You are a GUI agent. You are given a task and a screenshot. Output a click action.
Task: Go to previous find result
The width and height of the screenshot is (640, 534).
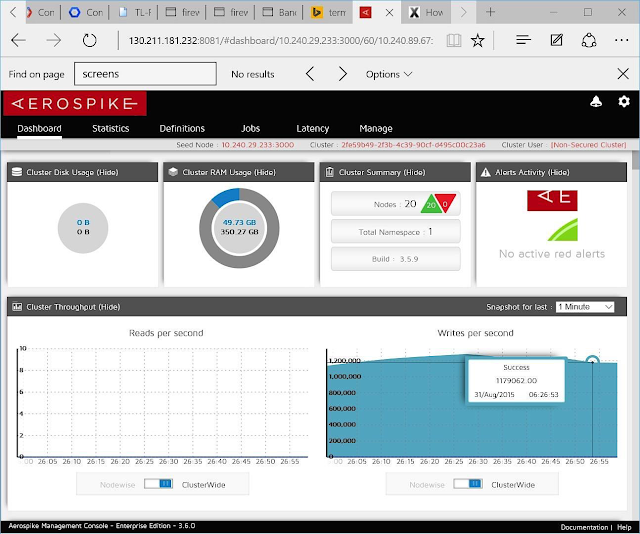tap(310, 74)
